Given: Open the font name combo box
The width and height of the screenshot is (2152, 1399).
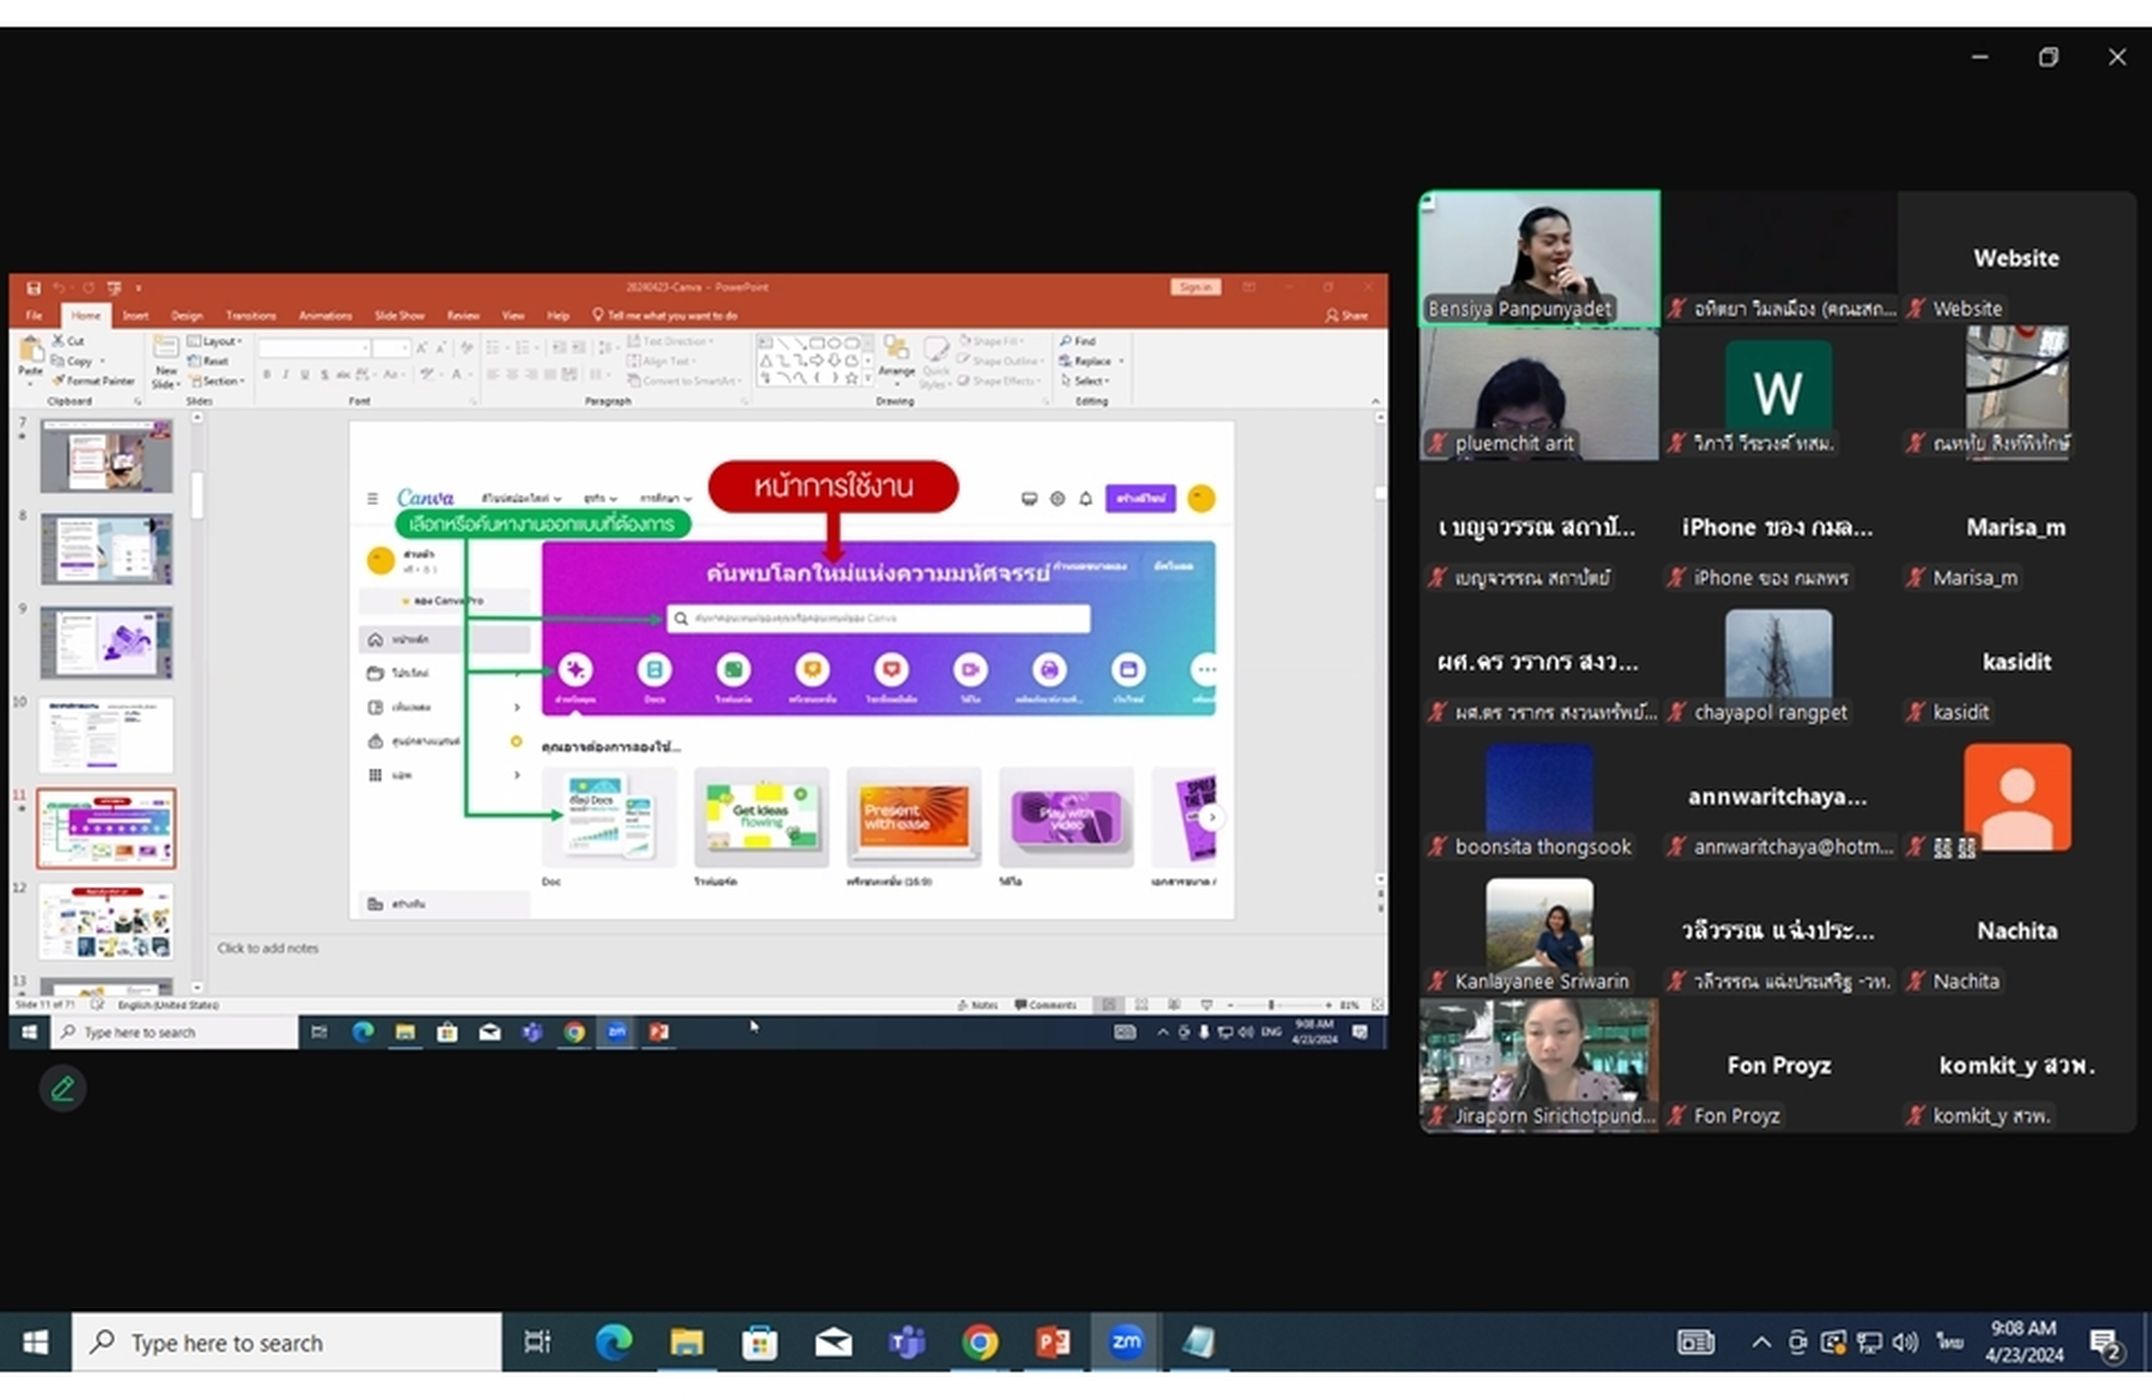Looking at the screenshot, I should pyautogui.click(x=314, y=348).
